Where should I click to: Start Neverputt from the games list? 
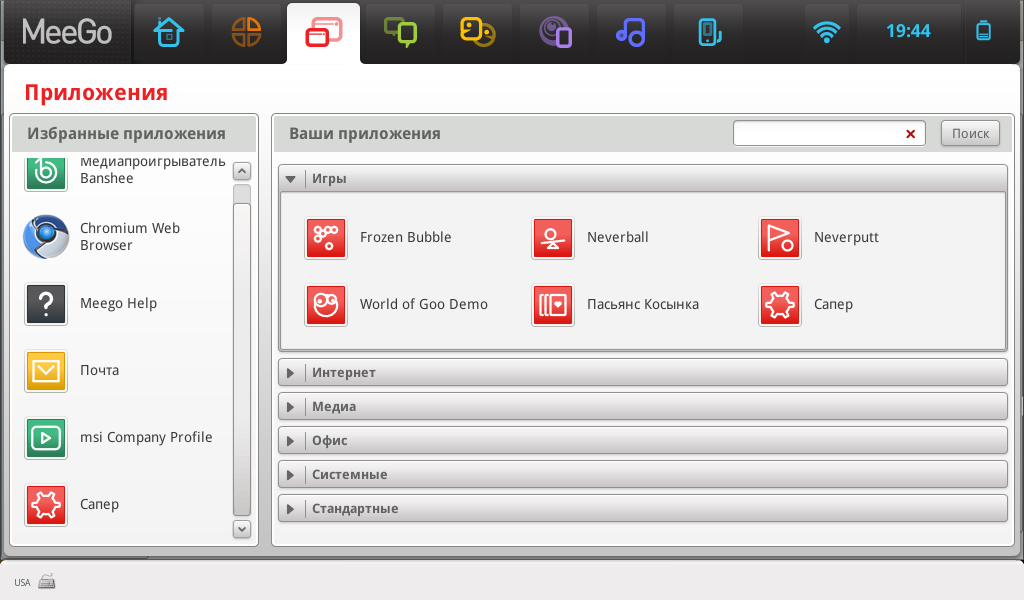pos(780,238)
